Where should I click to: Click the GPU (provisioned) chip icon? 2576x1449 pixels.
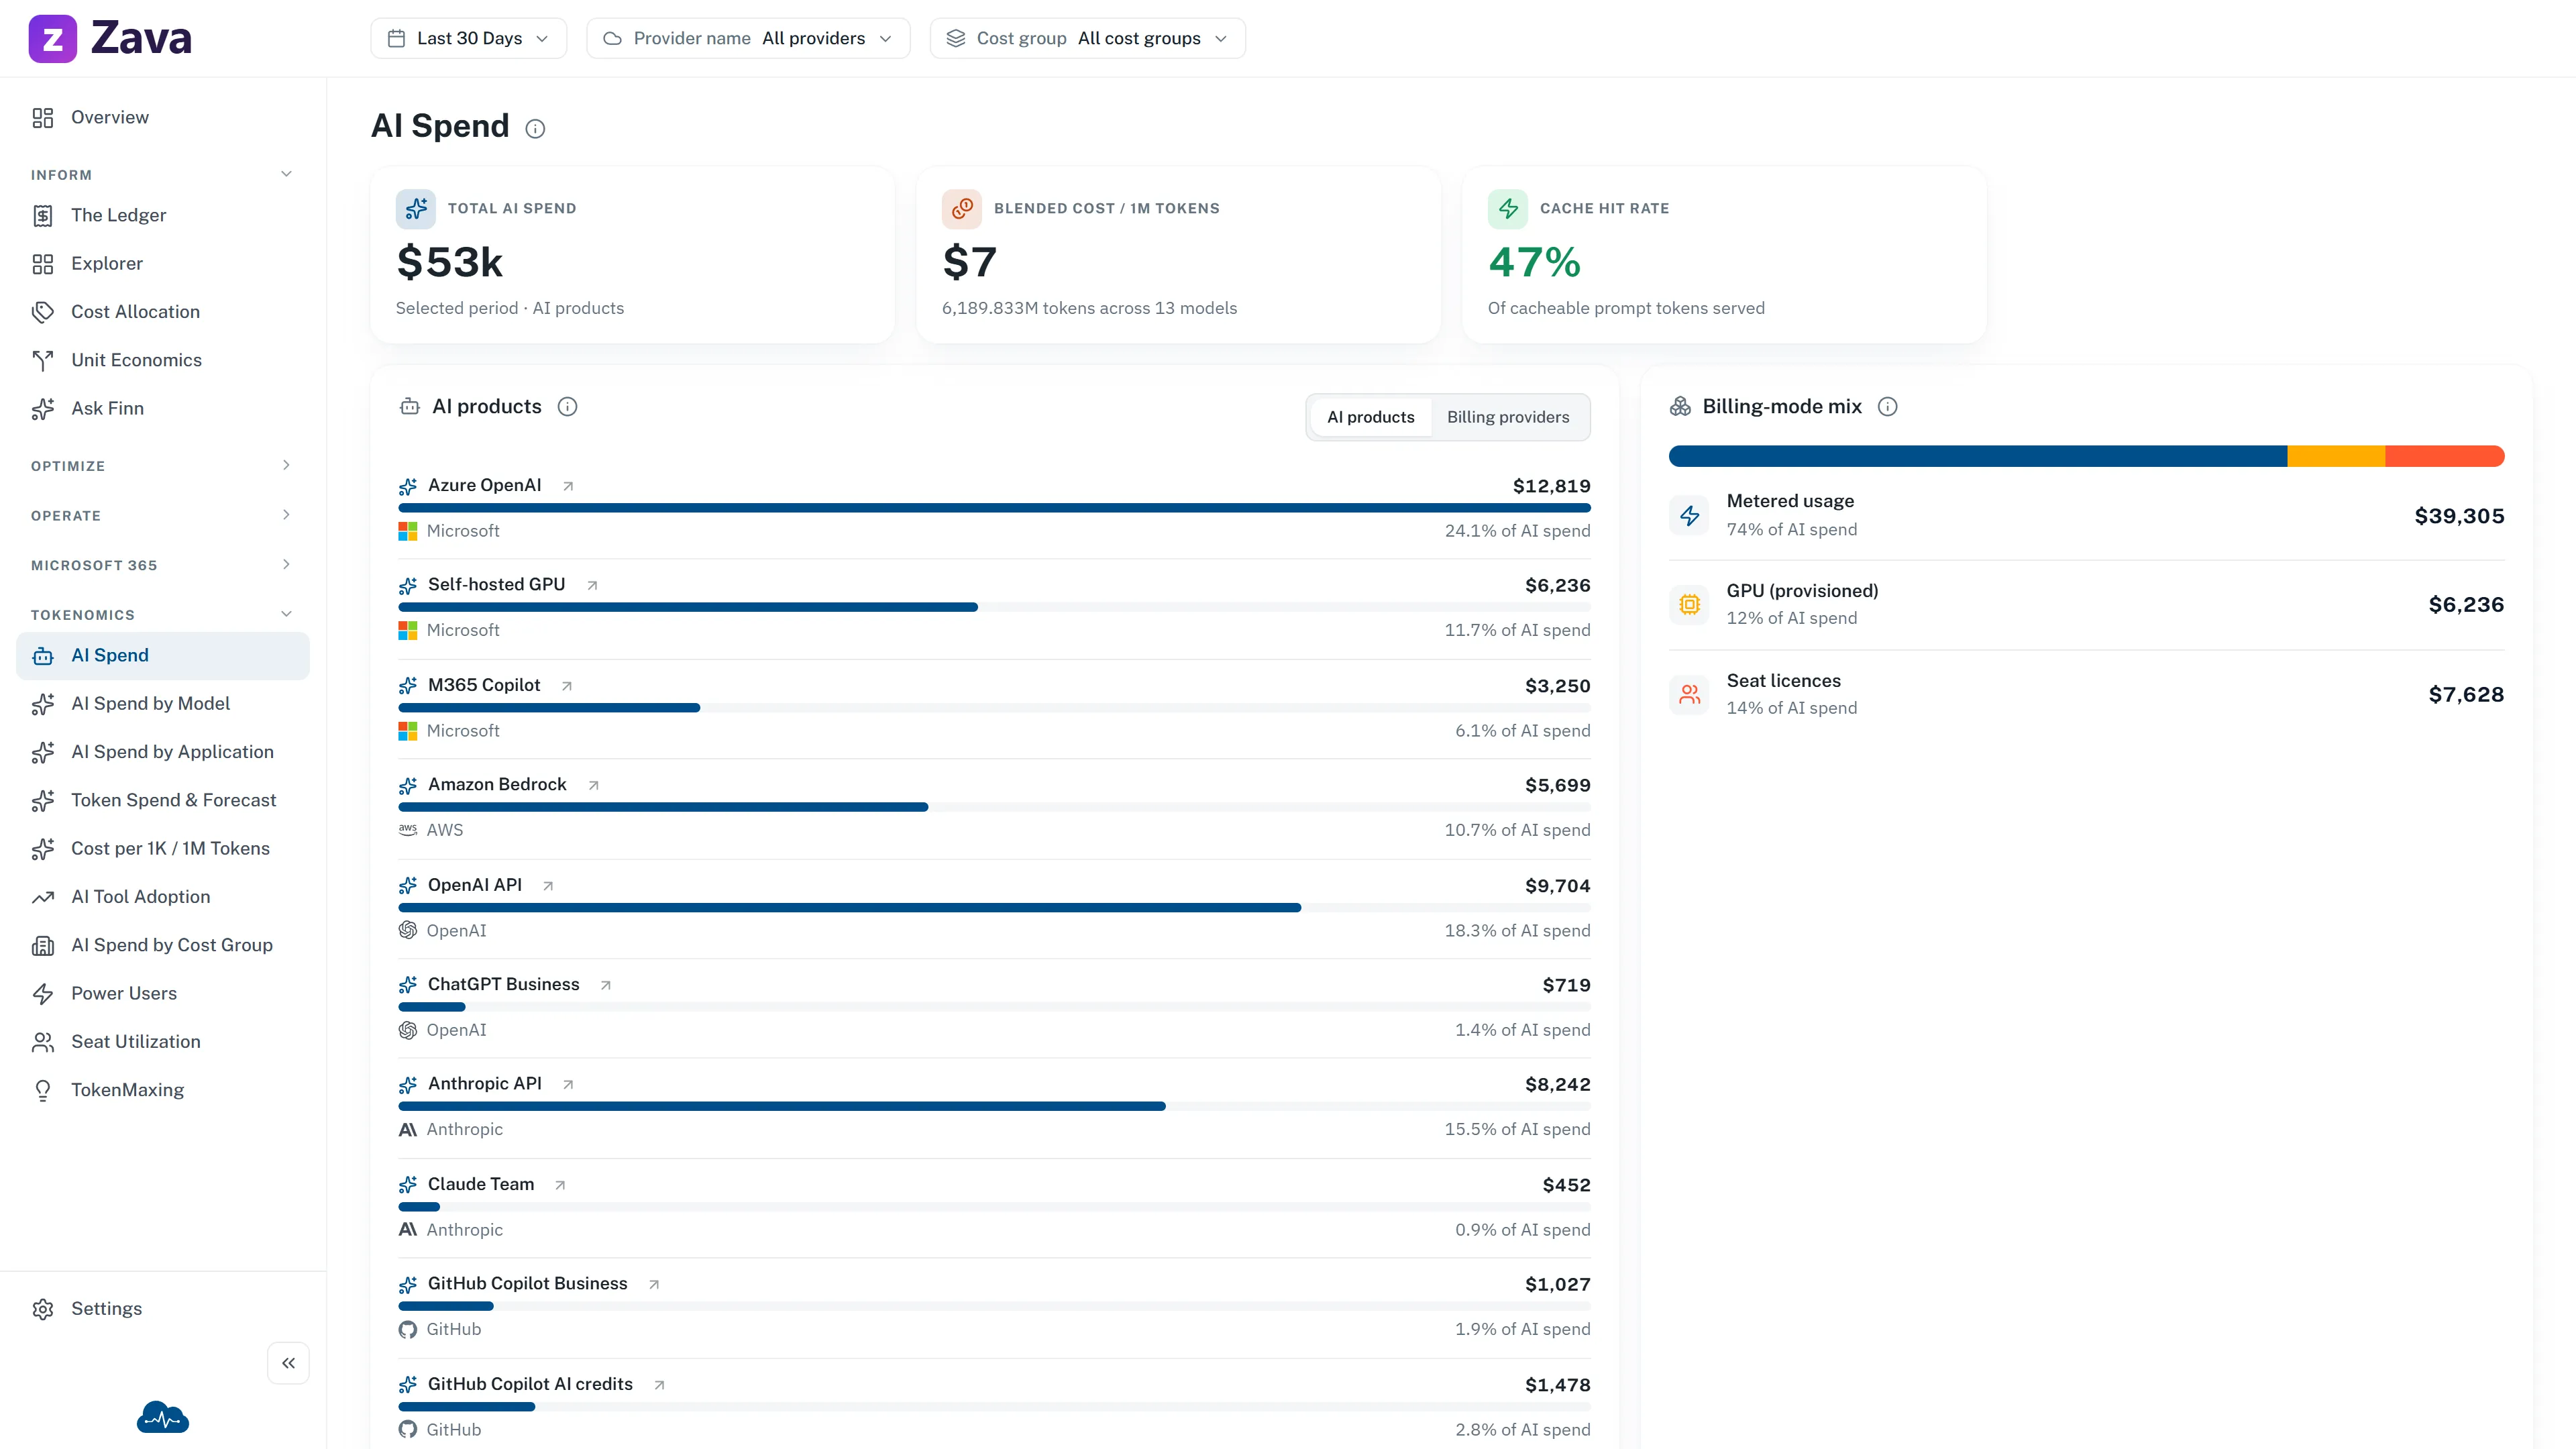pos(1690,605)
